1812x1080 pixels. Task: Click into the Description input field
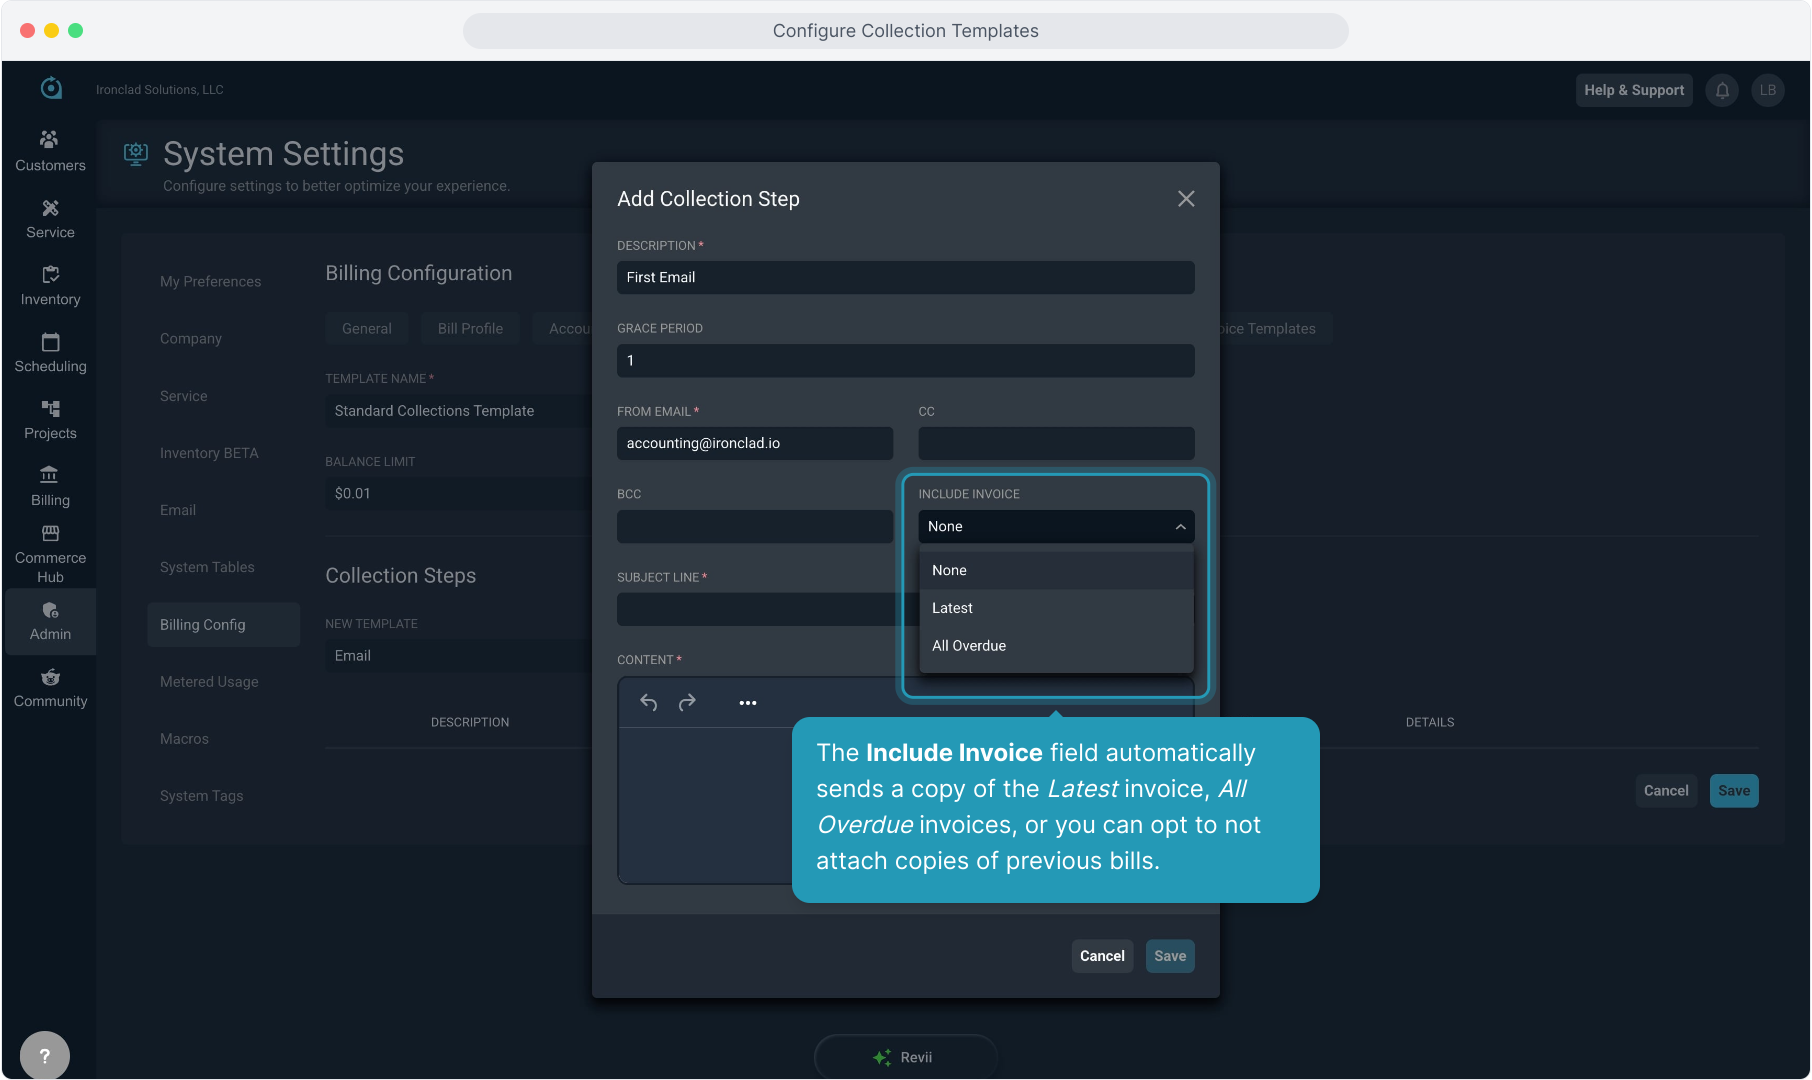[x=905, y=278]
